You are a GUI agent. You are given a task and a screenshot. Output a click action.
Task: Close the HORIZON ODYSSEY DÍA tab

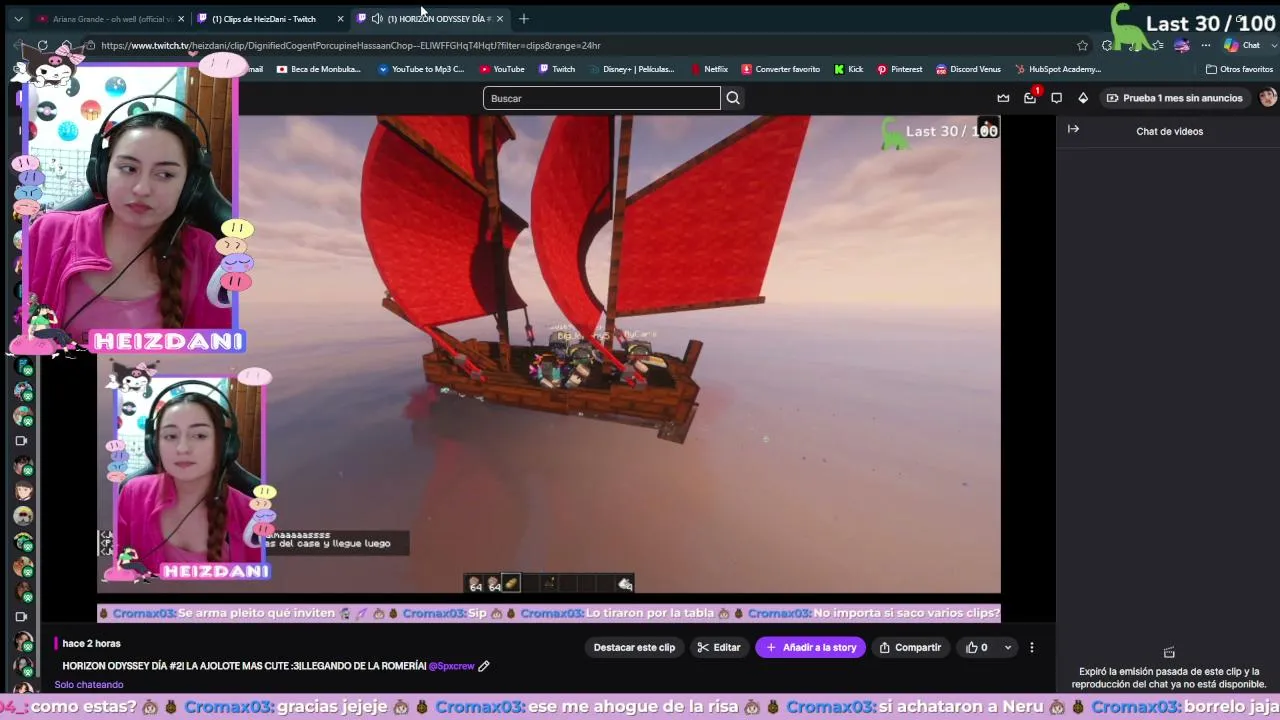coord(500,19)
